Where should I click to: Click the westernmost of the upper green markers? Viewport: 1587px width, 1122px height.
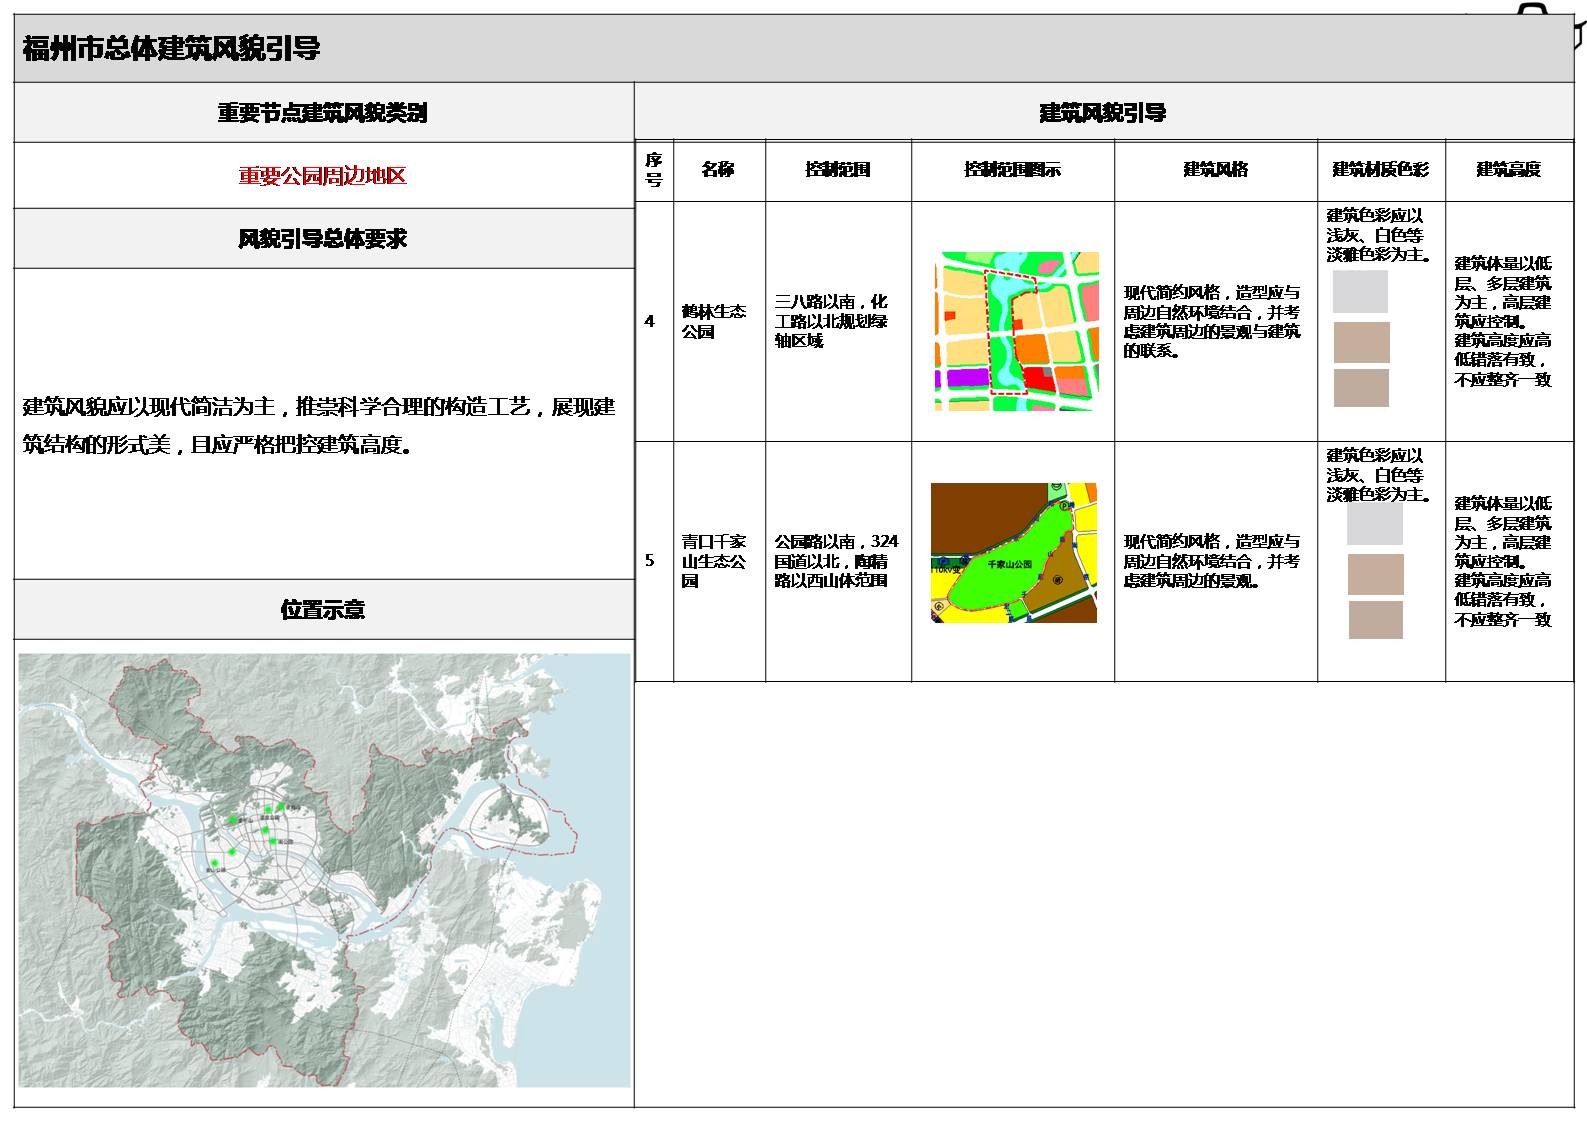coord(233,820)
